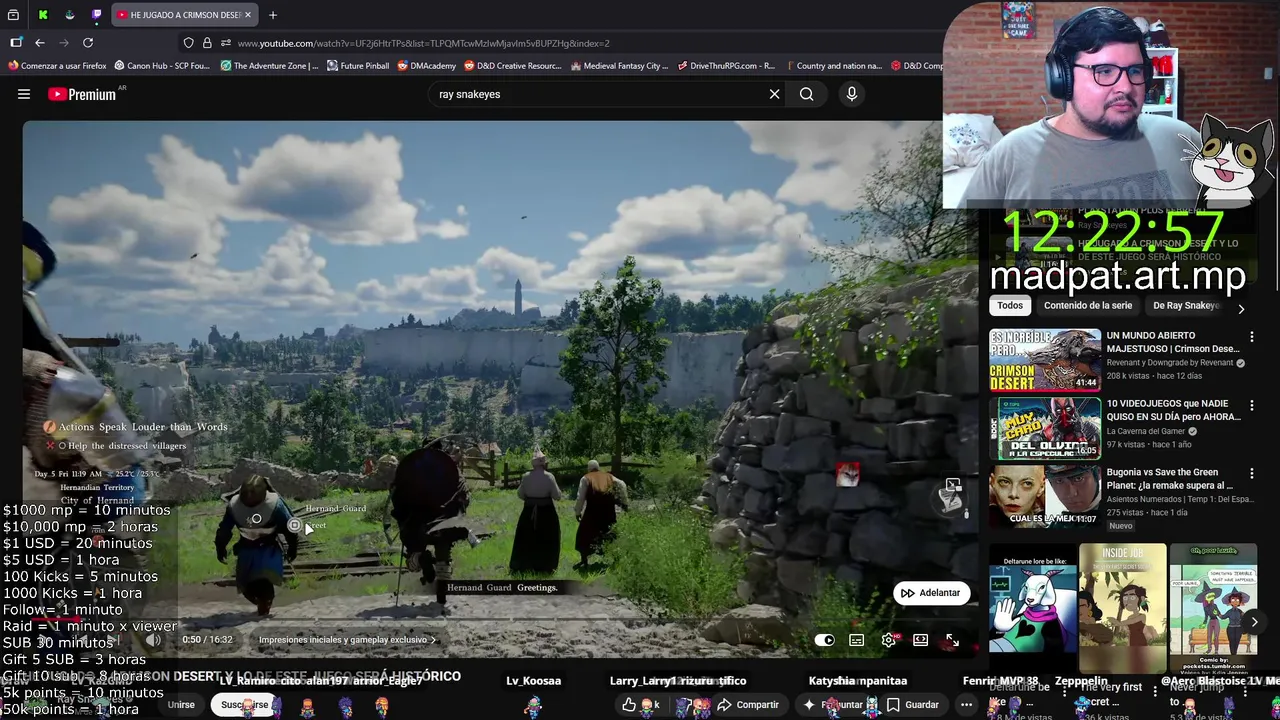
Task: Mute the video with the speaker icon
Action: pyautogui.click(x=153, y=640)
